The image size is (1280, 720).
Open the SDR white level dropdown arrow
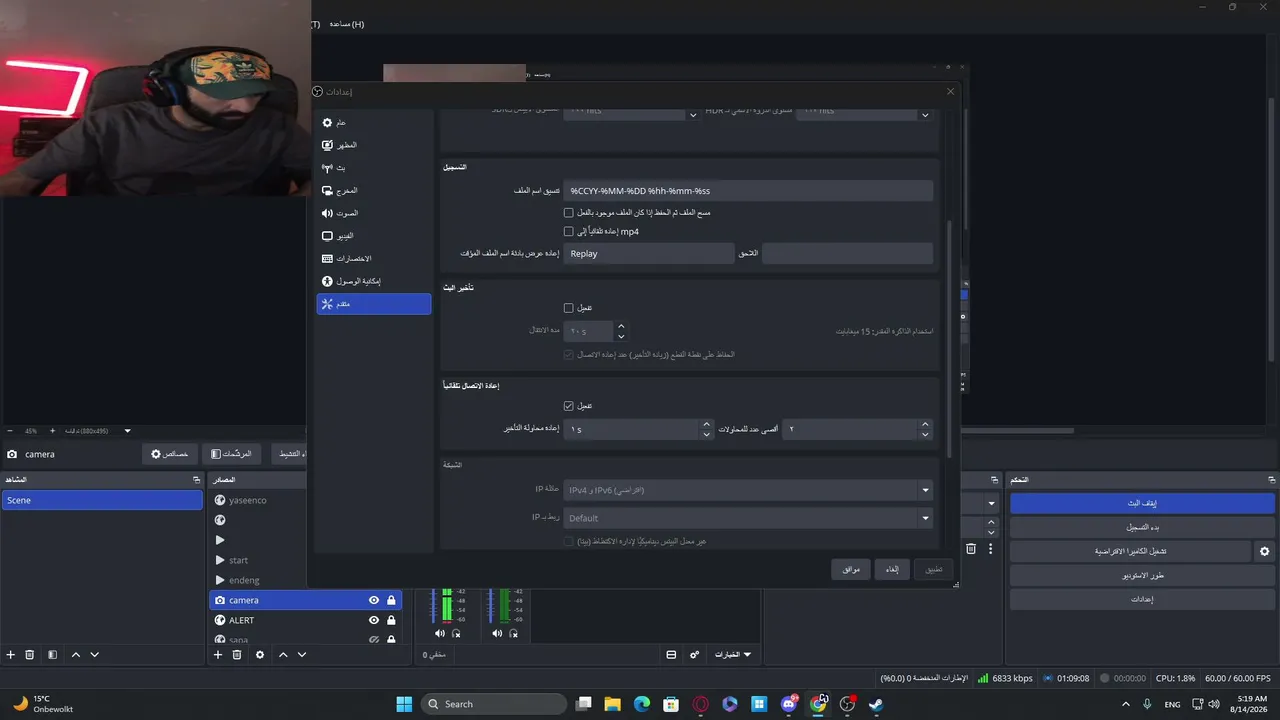[x=692, y=114]
